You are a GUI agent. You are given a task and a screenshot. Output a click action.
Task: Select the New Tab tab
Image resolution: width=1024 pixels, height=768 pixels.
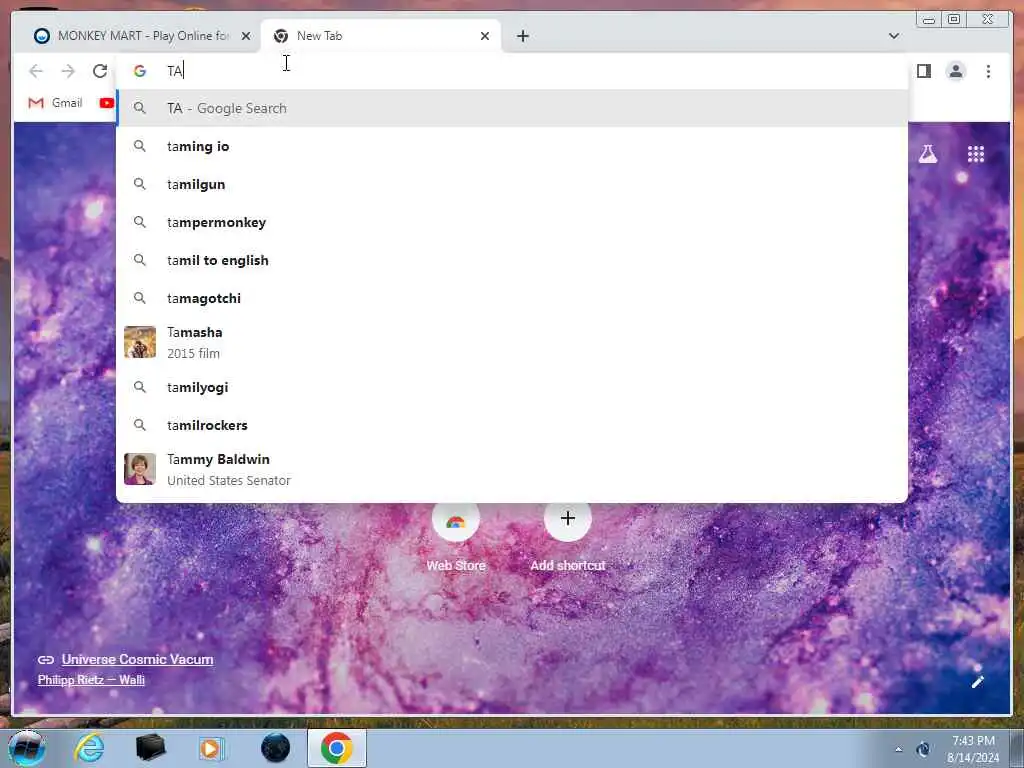pyautogui.click(x=381, y=36)
